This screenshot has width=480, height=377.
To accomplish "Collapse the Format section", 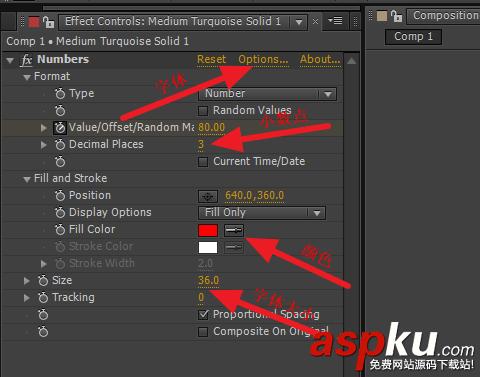I will coord(27,78).
